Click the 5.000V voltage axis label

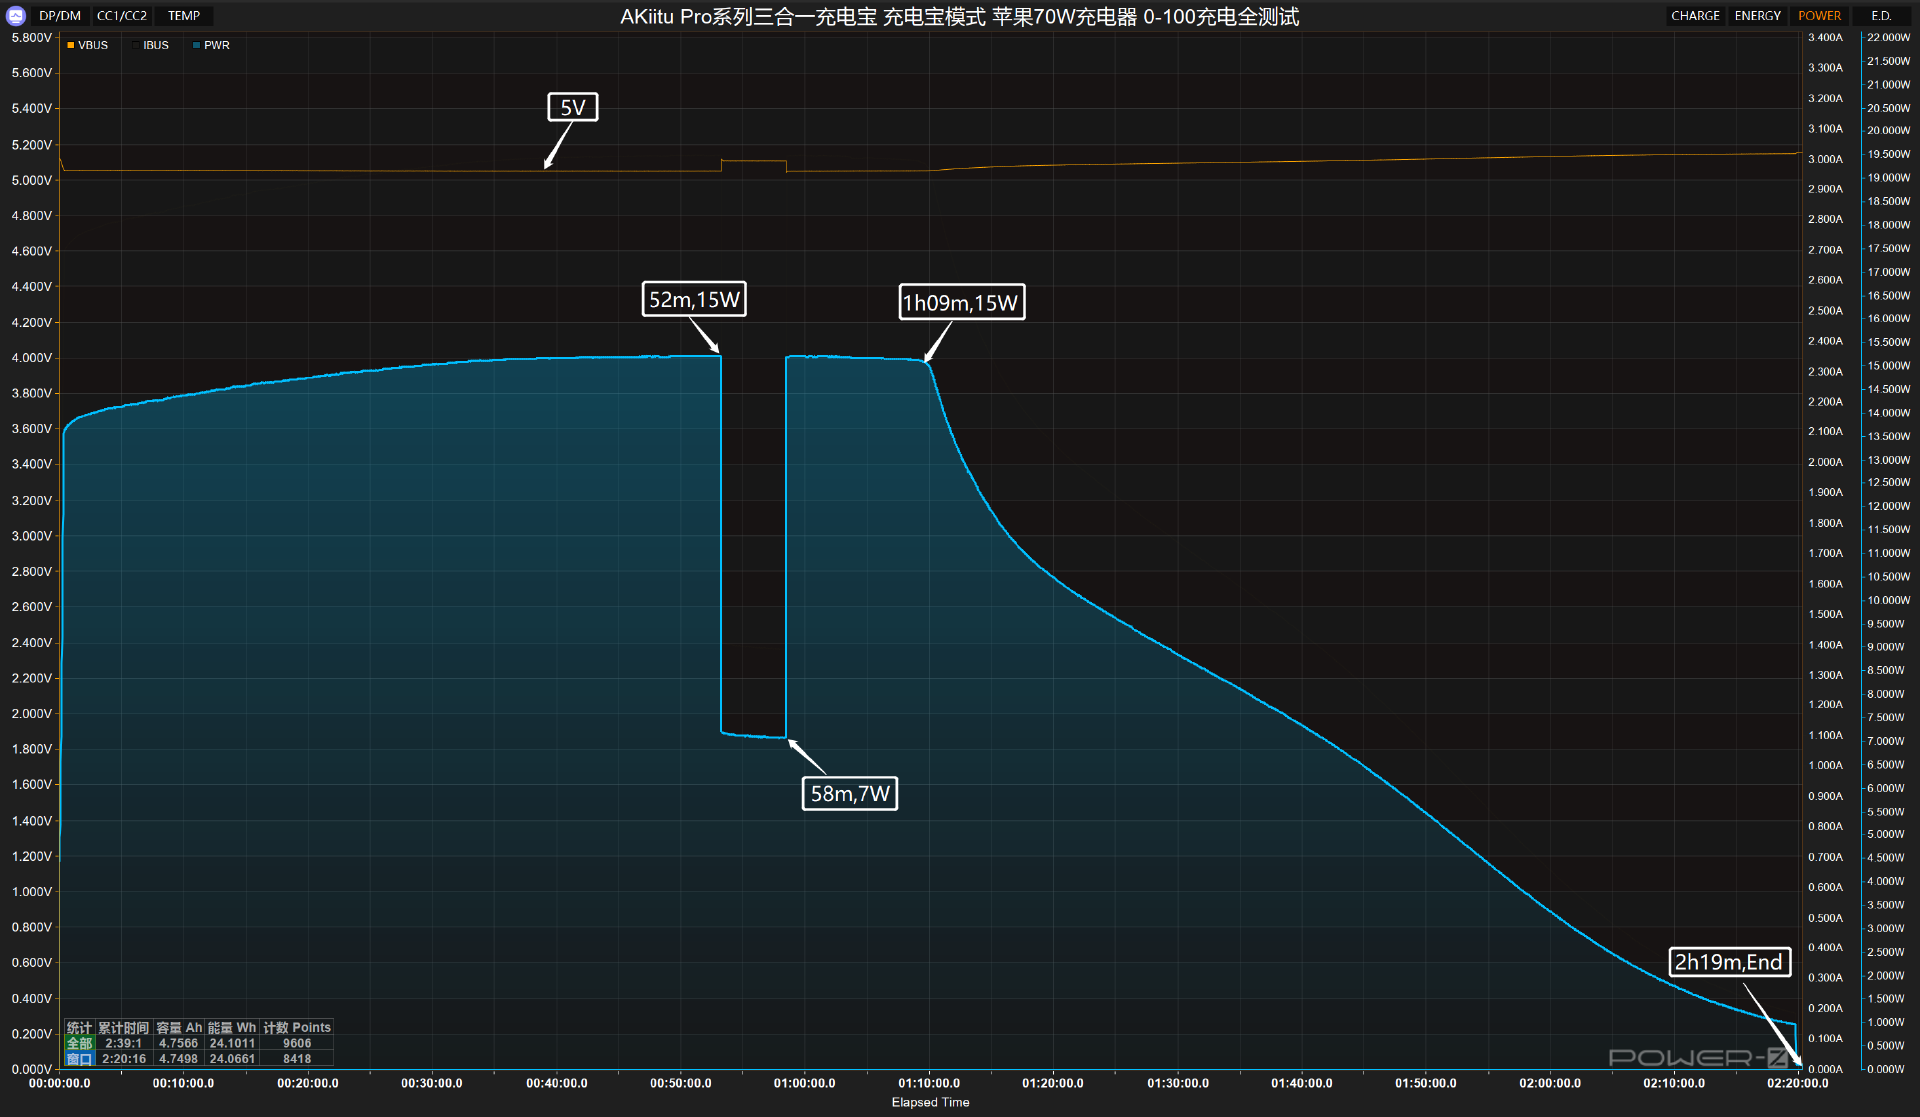[x=31, y=180]
